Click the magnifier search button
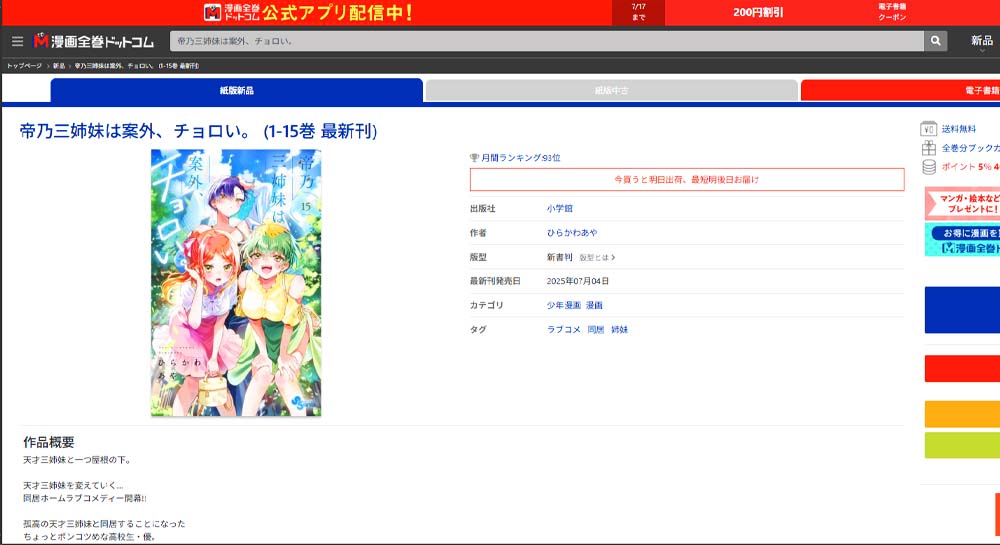Viewport: 1000px width, 545px height. (935, 41)
